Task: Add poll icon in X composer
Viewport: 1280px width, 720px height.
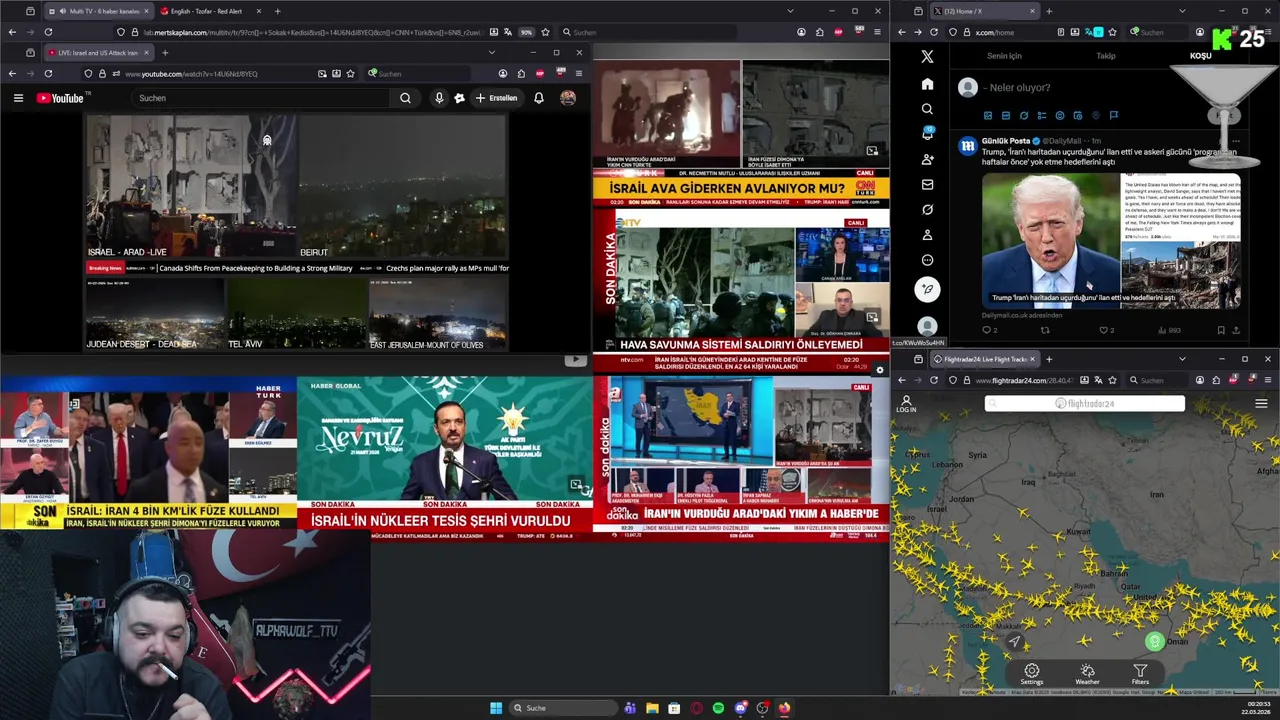Action: pyautogui.click(x=1042, y=115)
